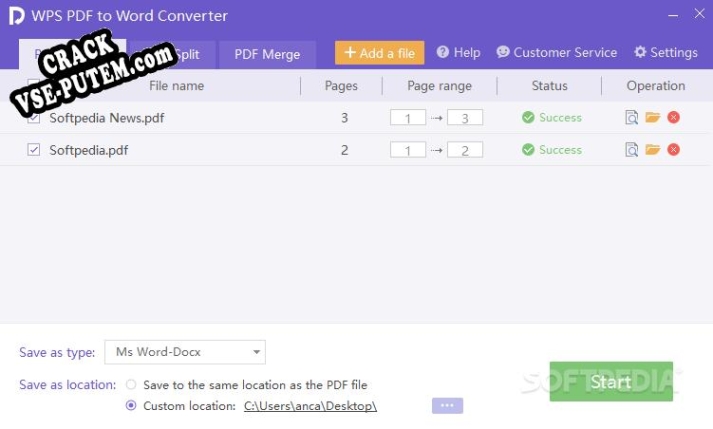
Task: Click the page count 2 for Softpedia.pdf
Action: point(345,150)
